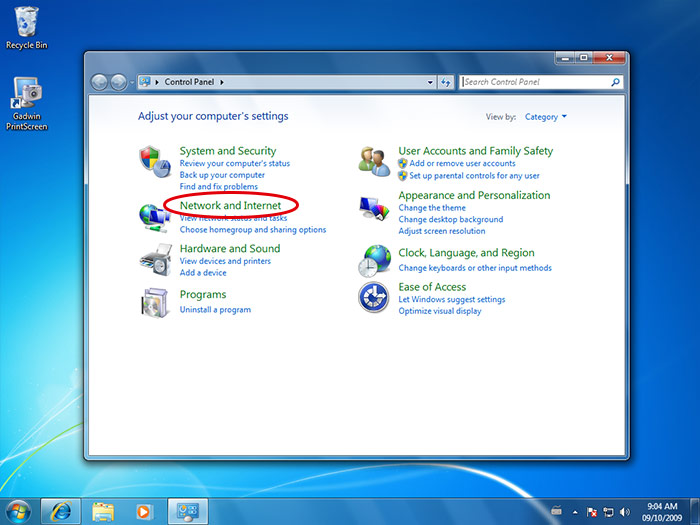Click Change the theme
The width and height of the screenshot is (700, 525).
pos(432,208)
